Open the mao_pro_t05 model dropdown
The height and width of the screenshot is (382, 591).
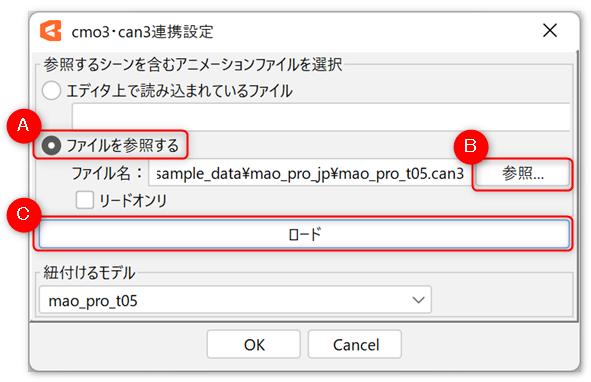(235, 300)
